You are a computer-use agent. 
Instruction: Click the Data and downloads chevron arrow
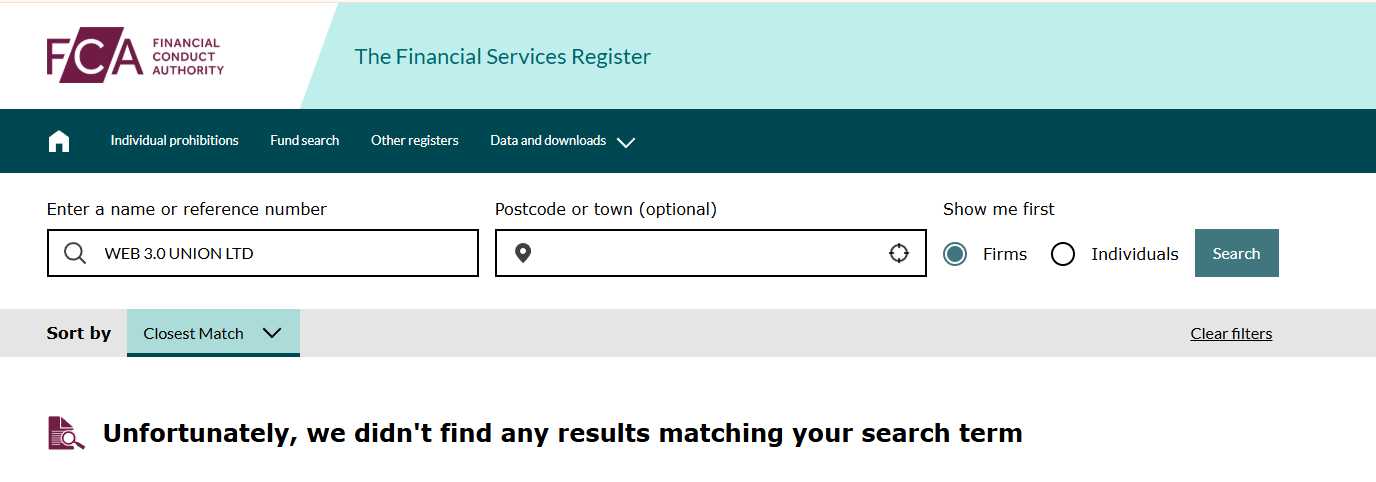pyautogui.click(x=626, y=142)
